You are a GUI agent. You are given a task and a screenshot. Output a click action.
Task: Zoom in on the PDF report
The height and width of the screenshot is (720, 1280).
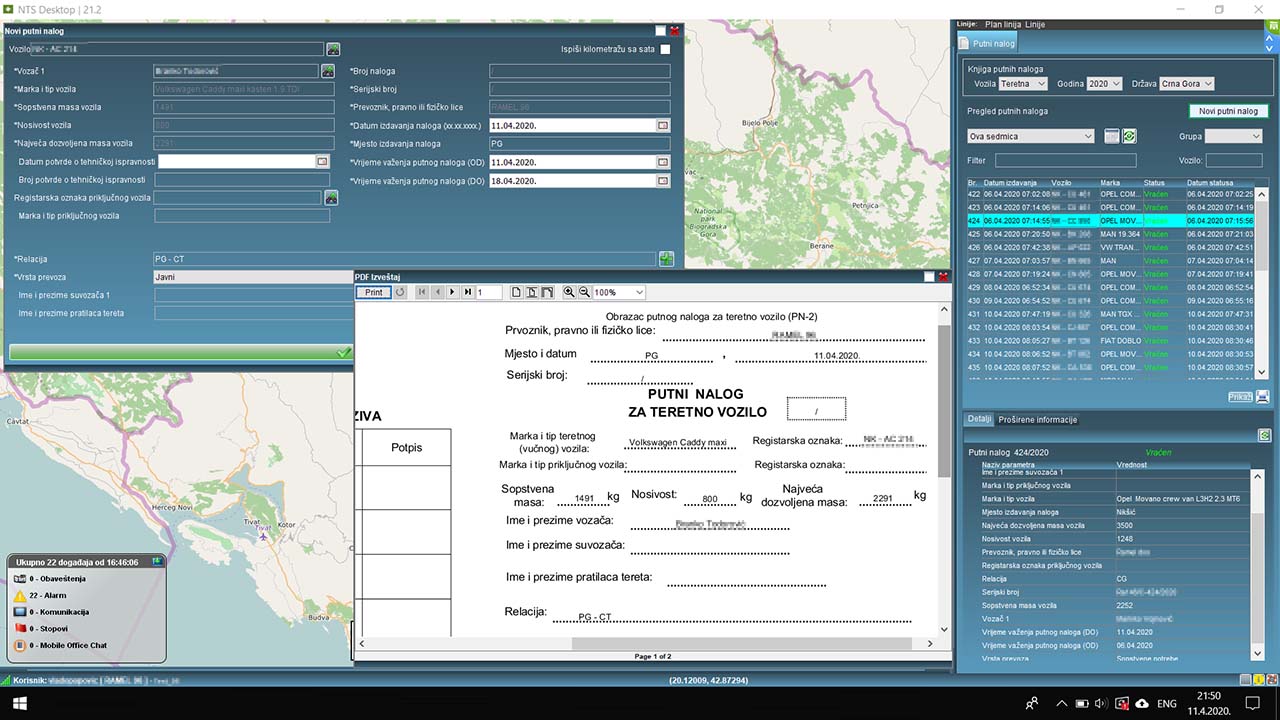569,292
